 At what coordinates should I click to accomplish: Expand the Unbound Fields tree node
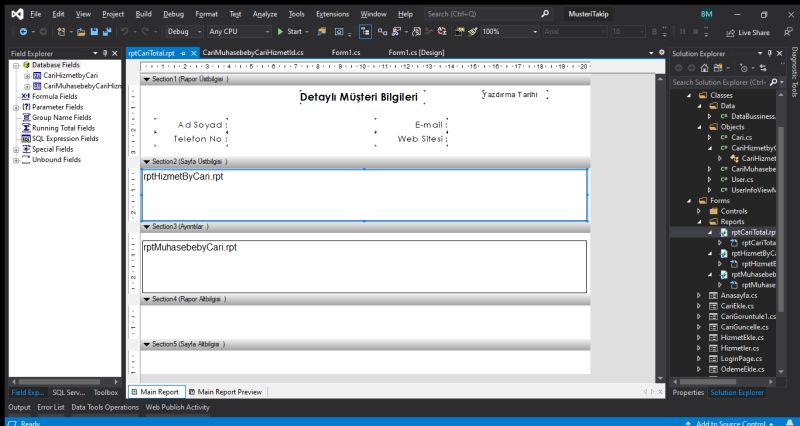(16, 160)
